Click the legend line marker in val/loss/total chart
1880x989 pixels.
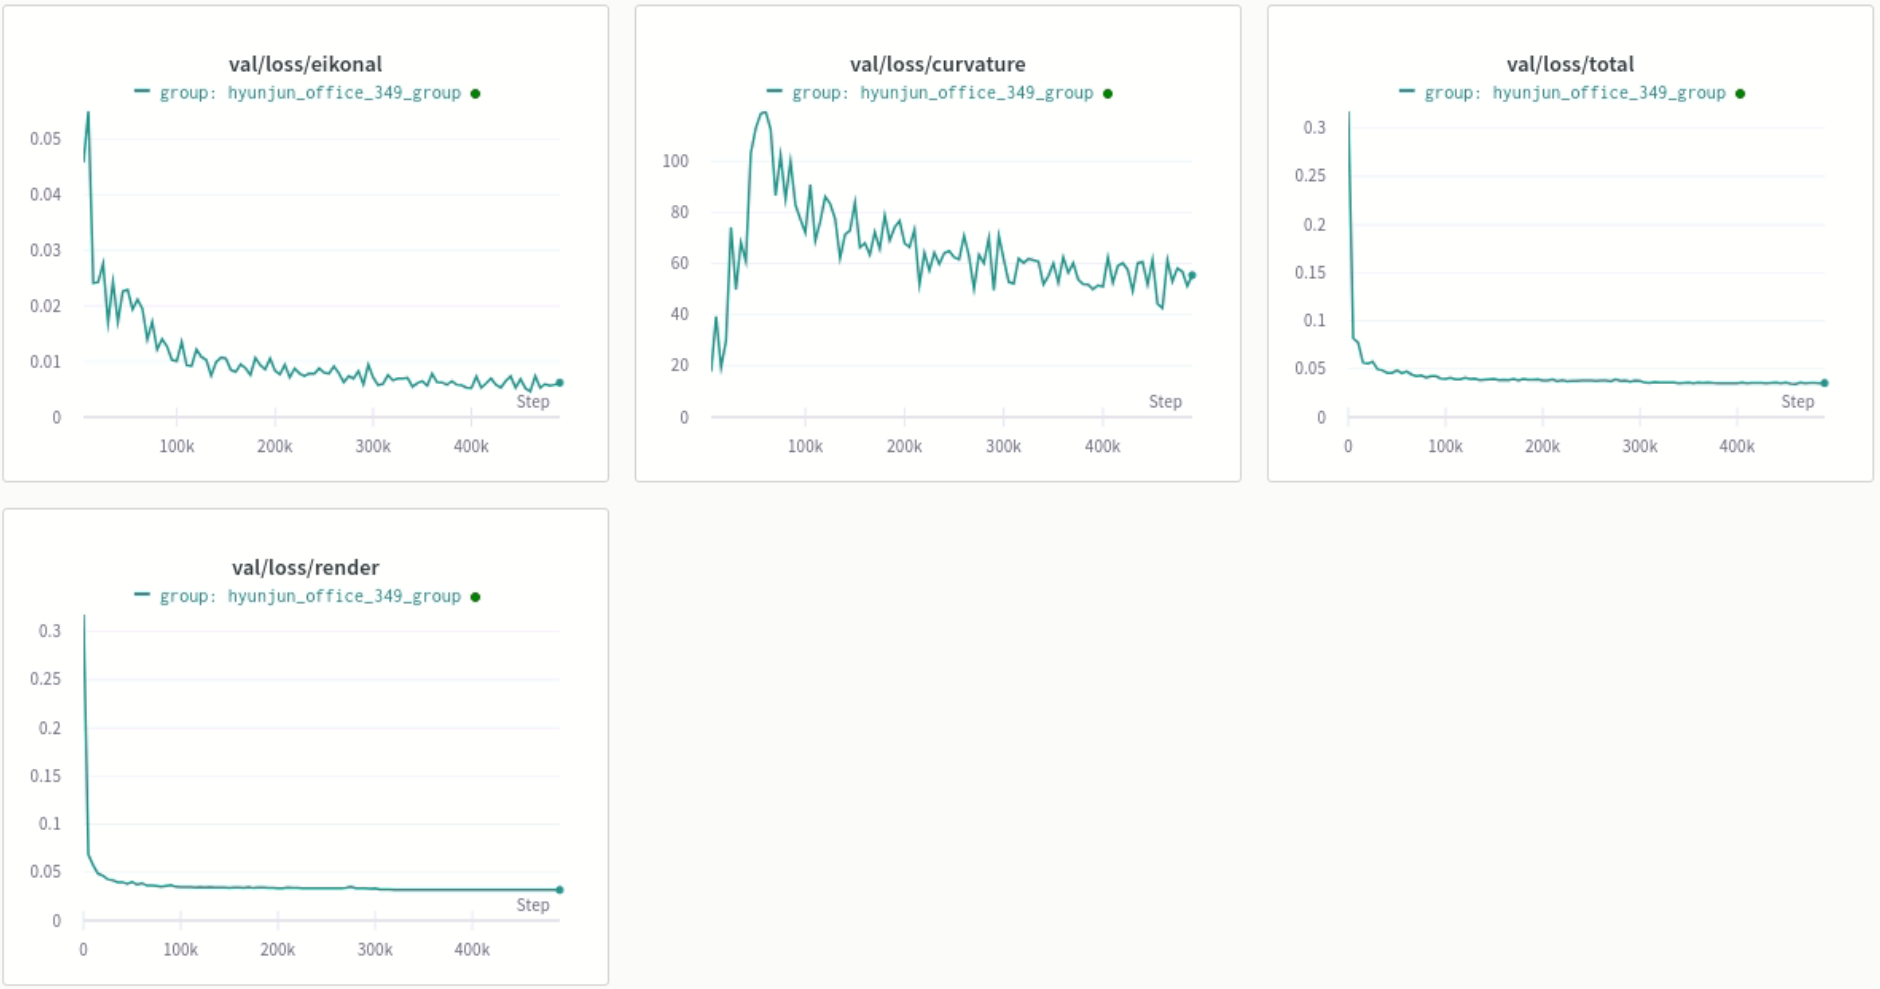tap(1407, 91)
